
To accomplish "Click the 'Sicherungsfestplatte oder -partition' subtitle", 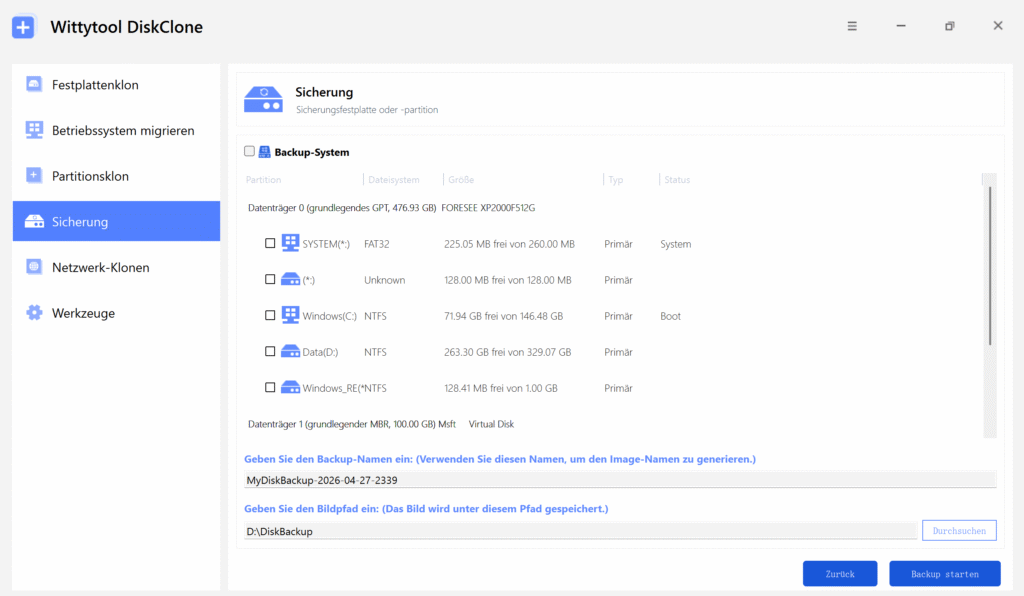I will pos(367,110).
